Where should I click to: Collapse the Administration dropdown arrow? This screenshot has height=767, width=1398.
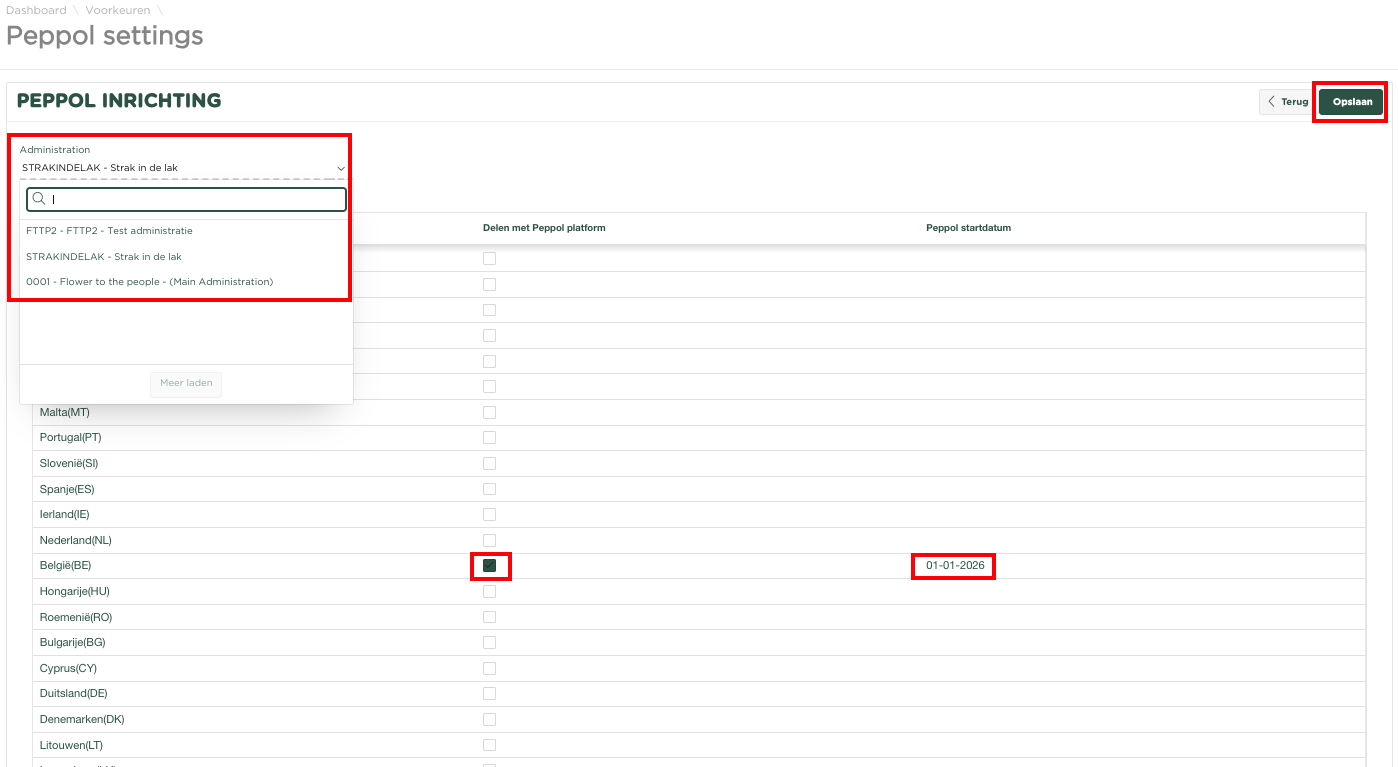coord(340,168)
